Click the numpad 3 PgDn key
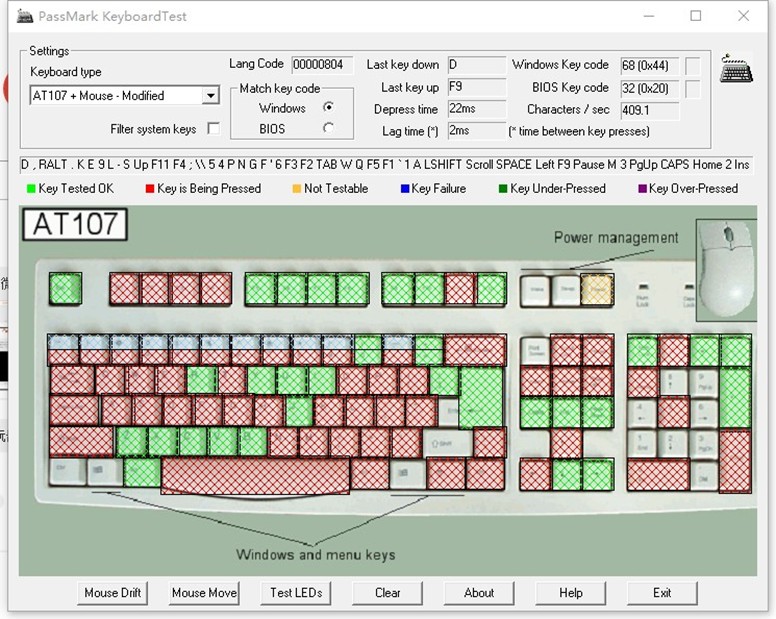 [x=703, y=443]
